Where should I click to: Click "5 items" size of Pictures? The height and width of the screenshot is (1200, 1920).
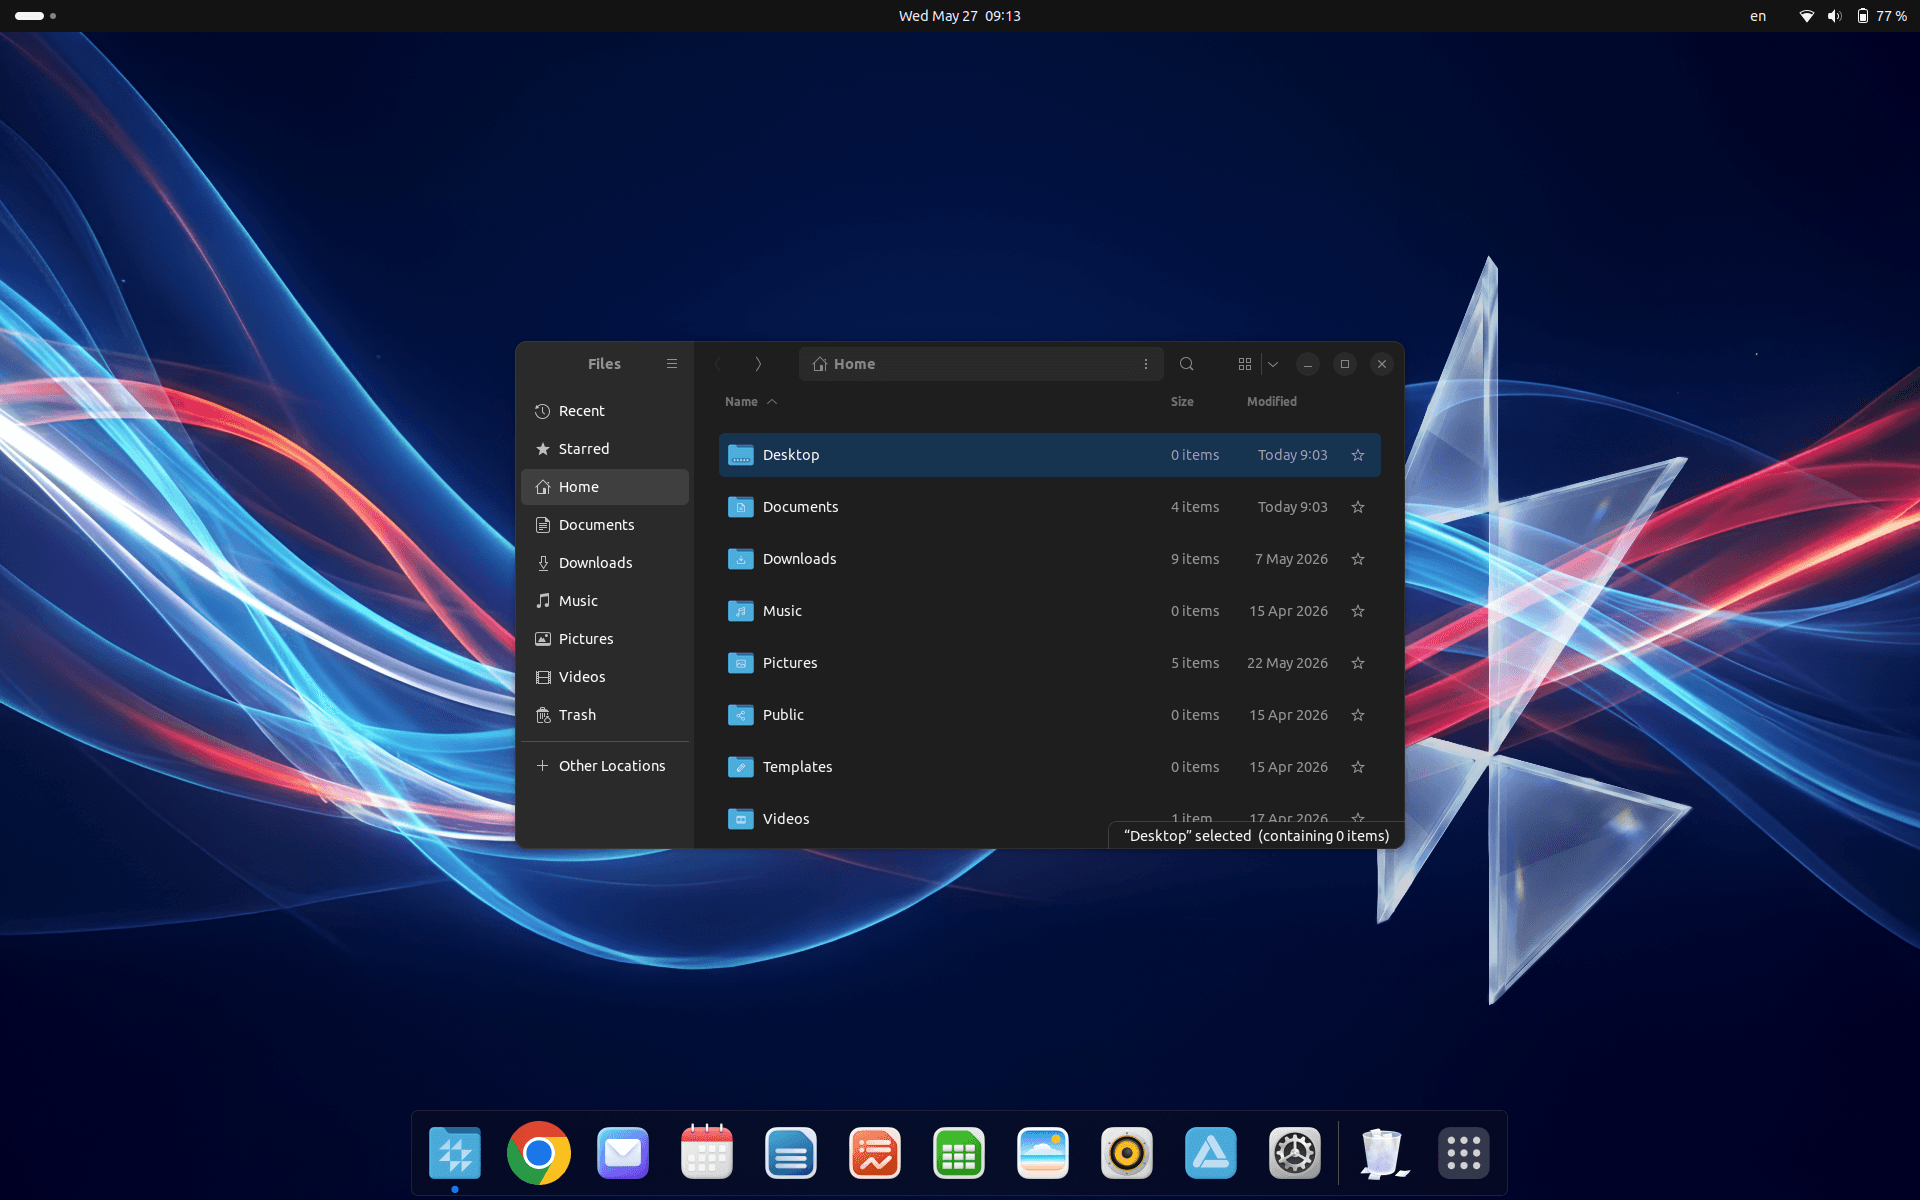point(1195,663)
